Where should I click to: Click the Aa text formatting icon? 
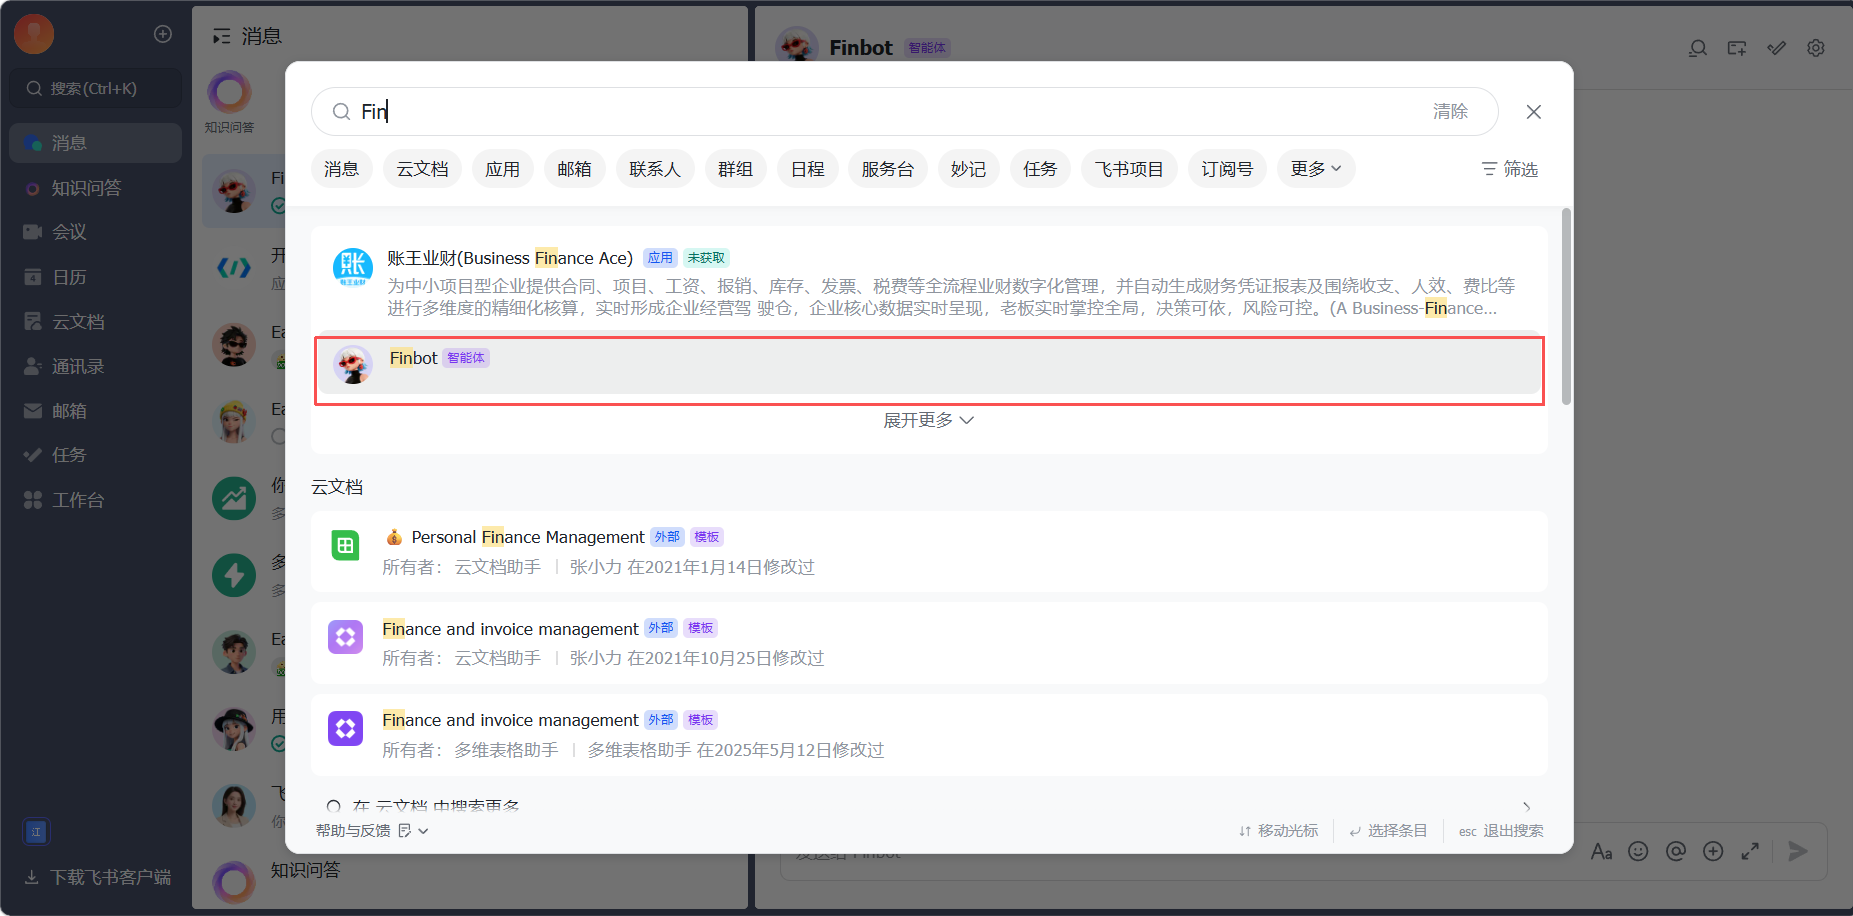pos(1601,851)
